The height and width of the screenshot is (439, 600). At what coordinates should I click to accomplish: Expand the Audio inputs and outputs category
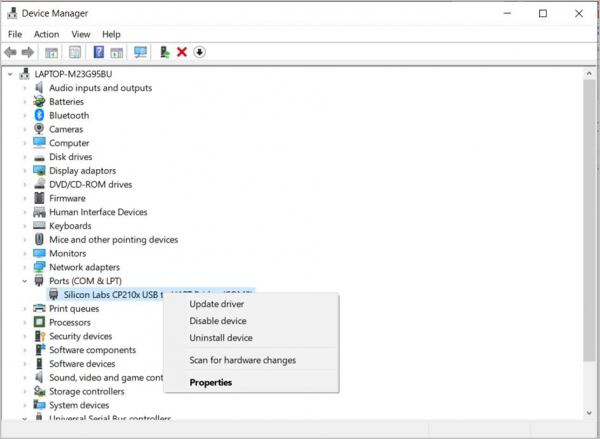pyautogui.click(x=24, y=88)
